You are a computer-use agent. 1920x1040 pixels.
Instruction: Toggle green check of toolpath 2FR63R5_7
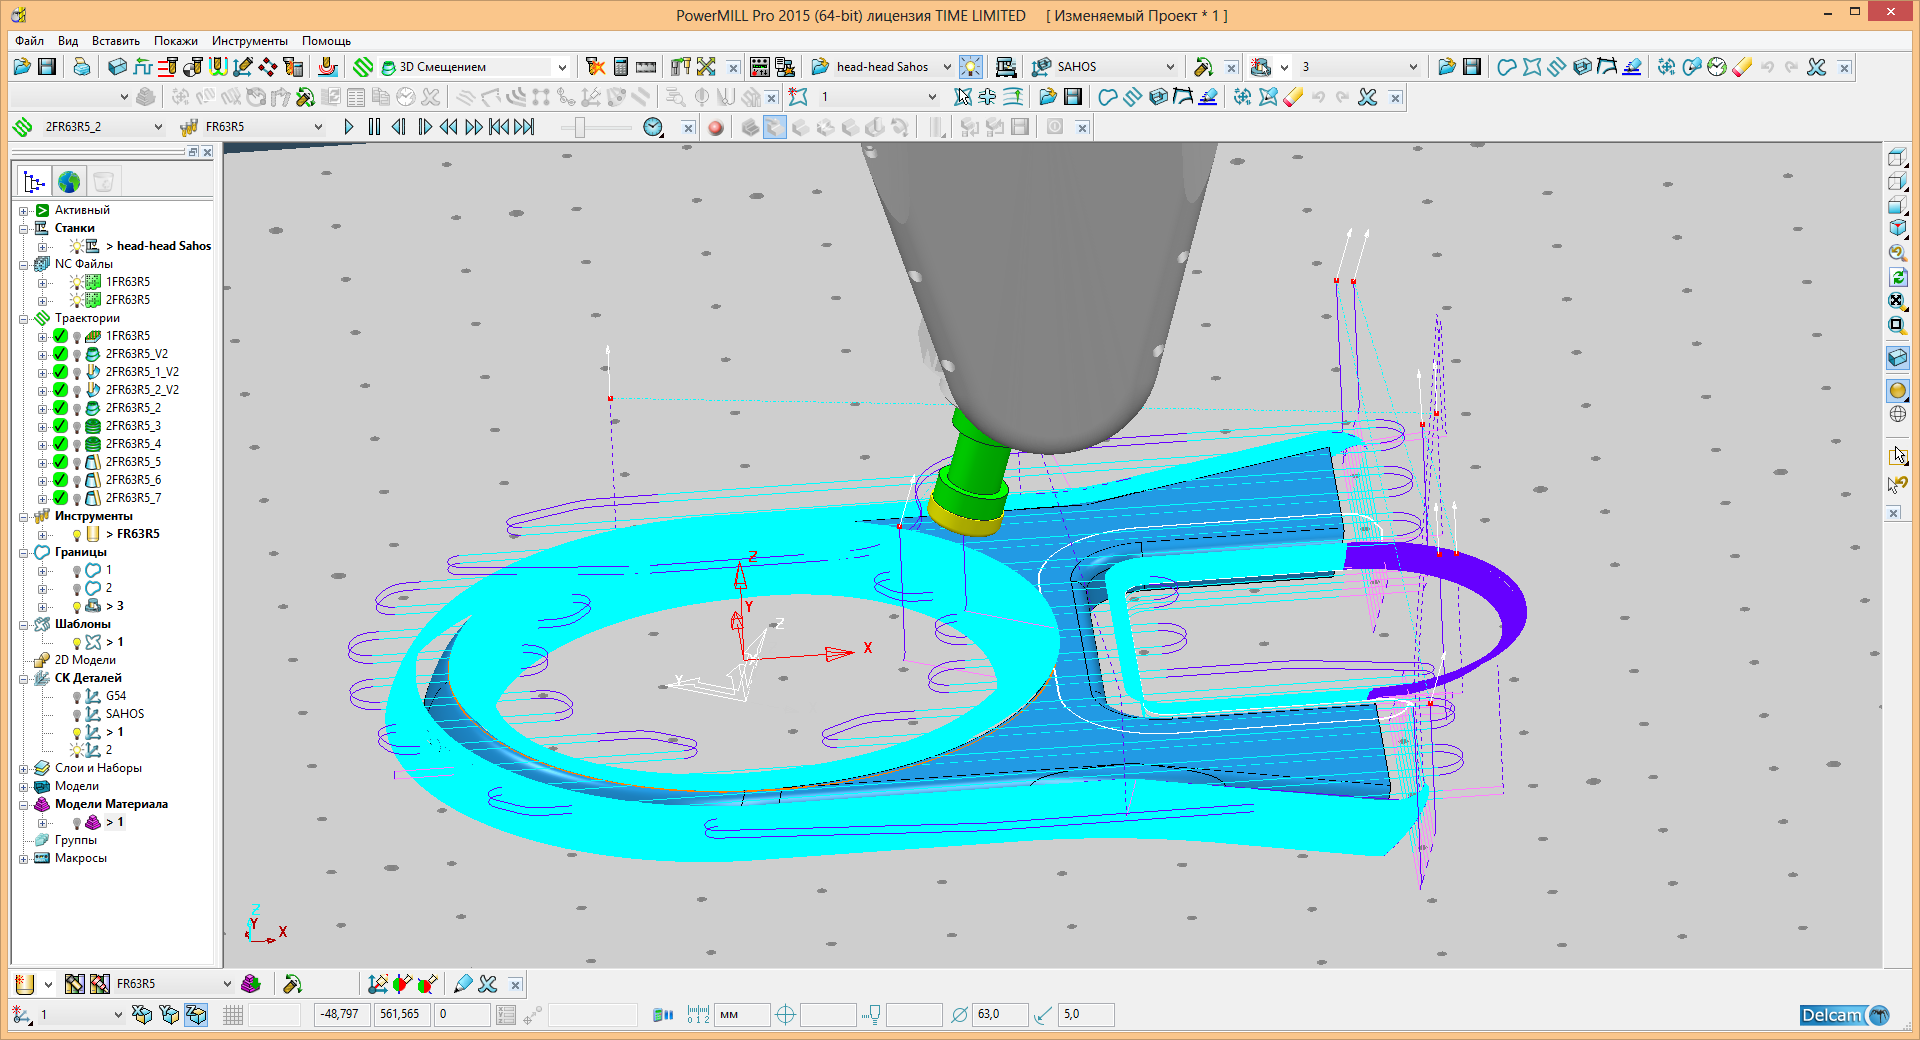pos(61,498)
